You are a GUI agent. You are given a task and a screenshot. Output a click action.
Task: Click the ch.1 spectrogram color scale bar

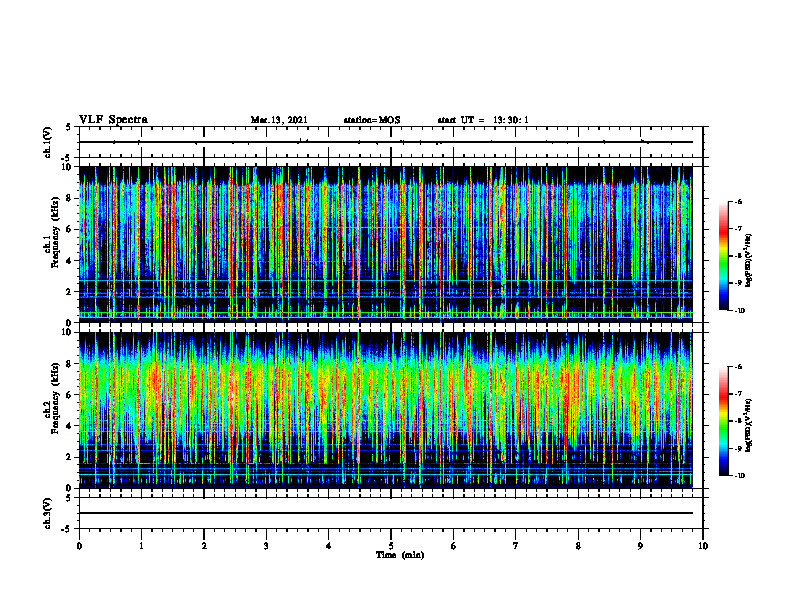pos(723,256)
